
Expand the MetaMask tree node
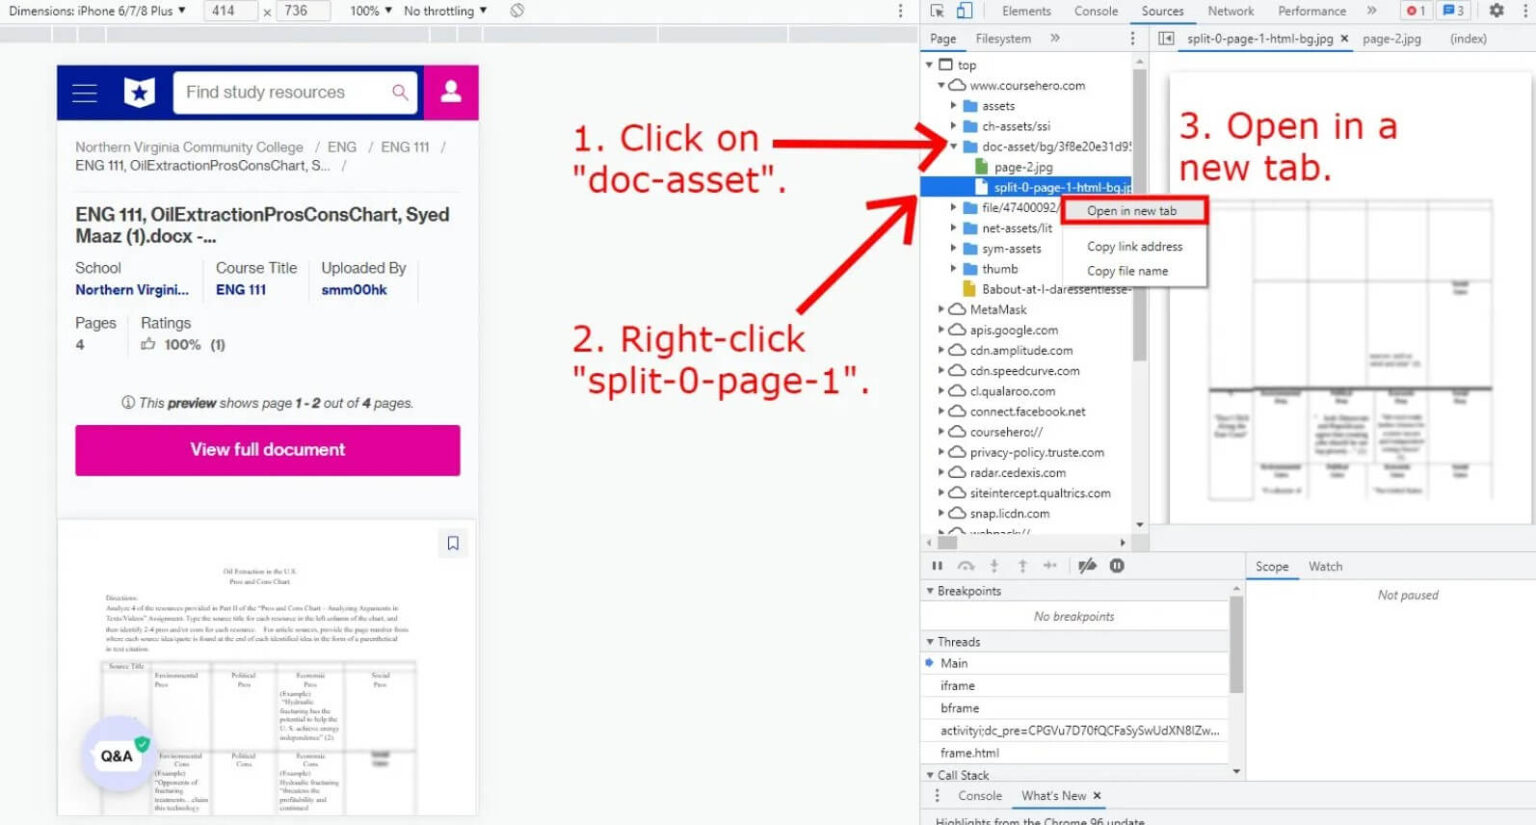coord(941,310)
